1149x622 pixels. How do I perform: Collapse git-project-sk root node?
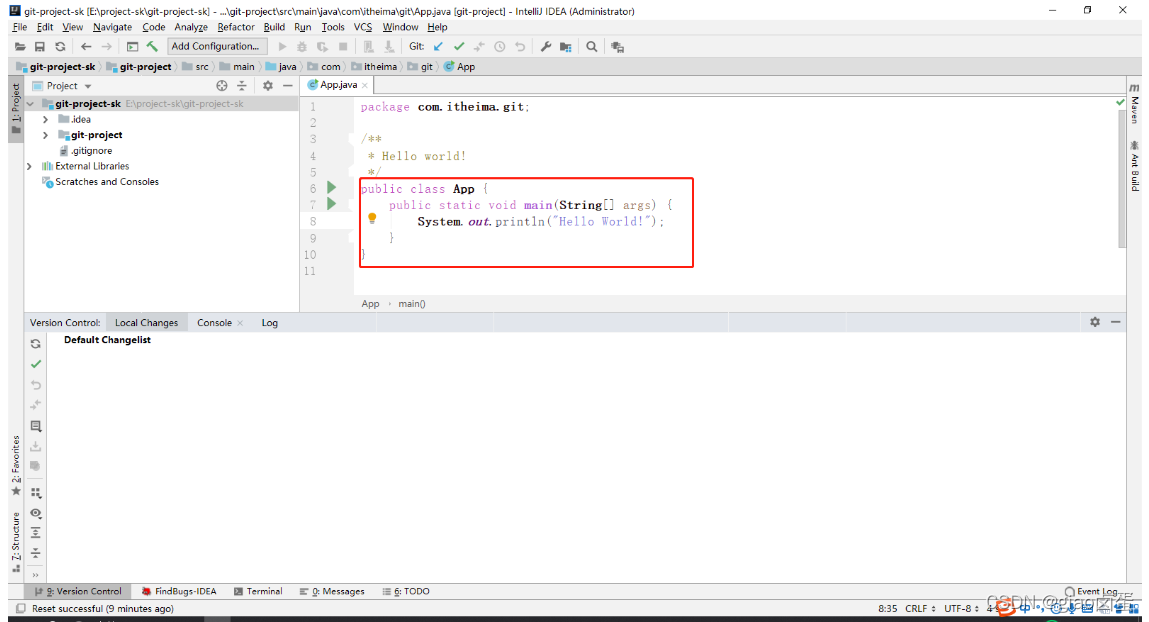click(x=30, y=104)
